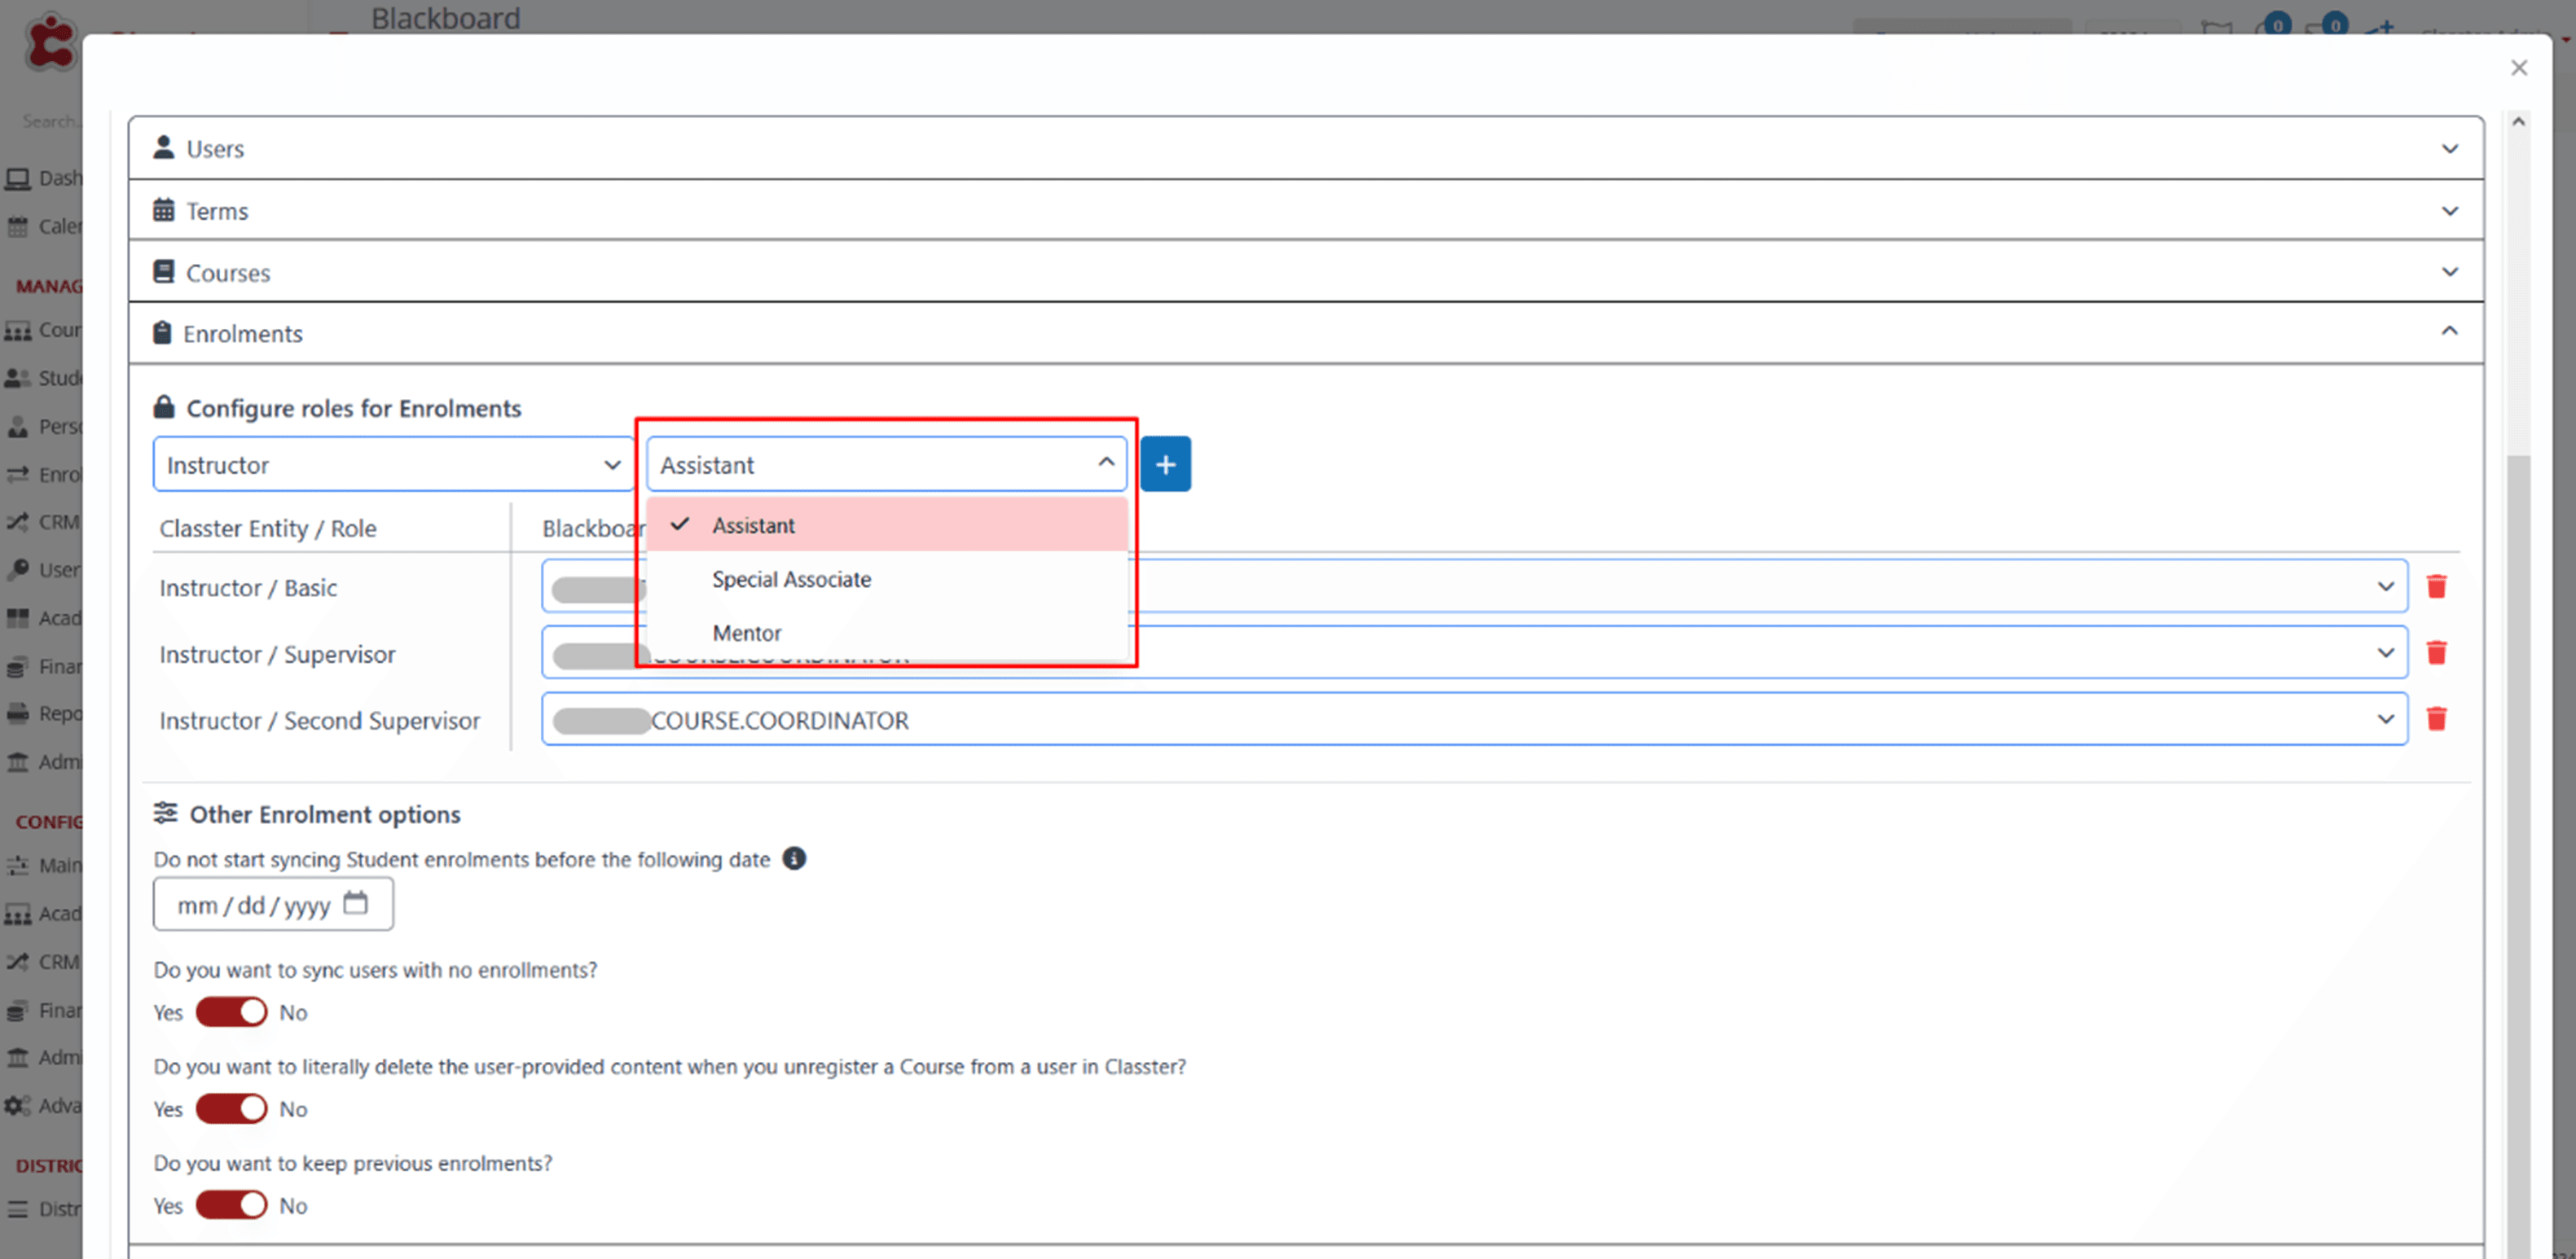This screenshot has width=2576, height=1259.
Task: Delete the Instructor / Supervisor role mapping
Action: [2437, 652]
